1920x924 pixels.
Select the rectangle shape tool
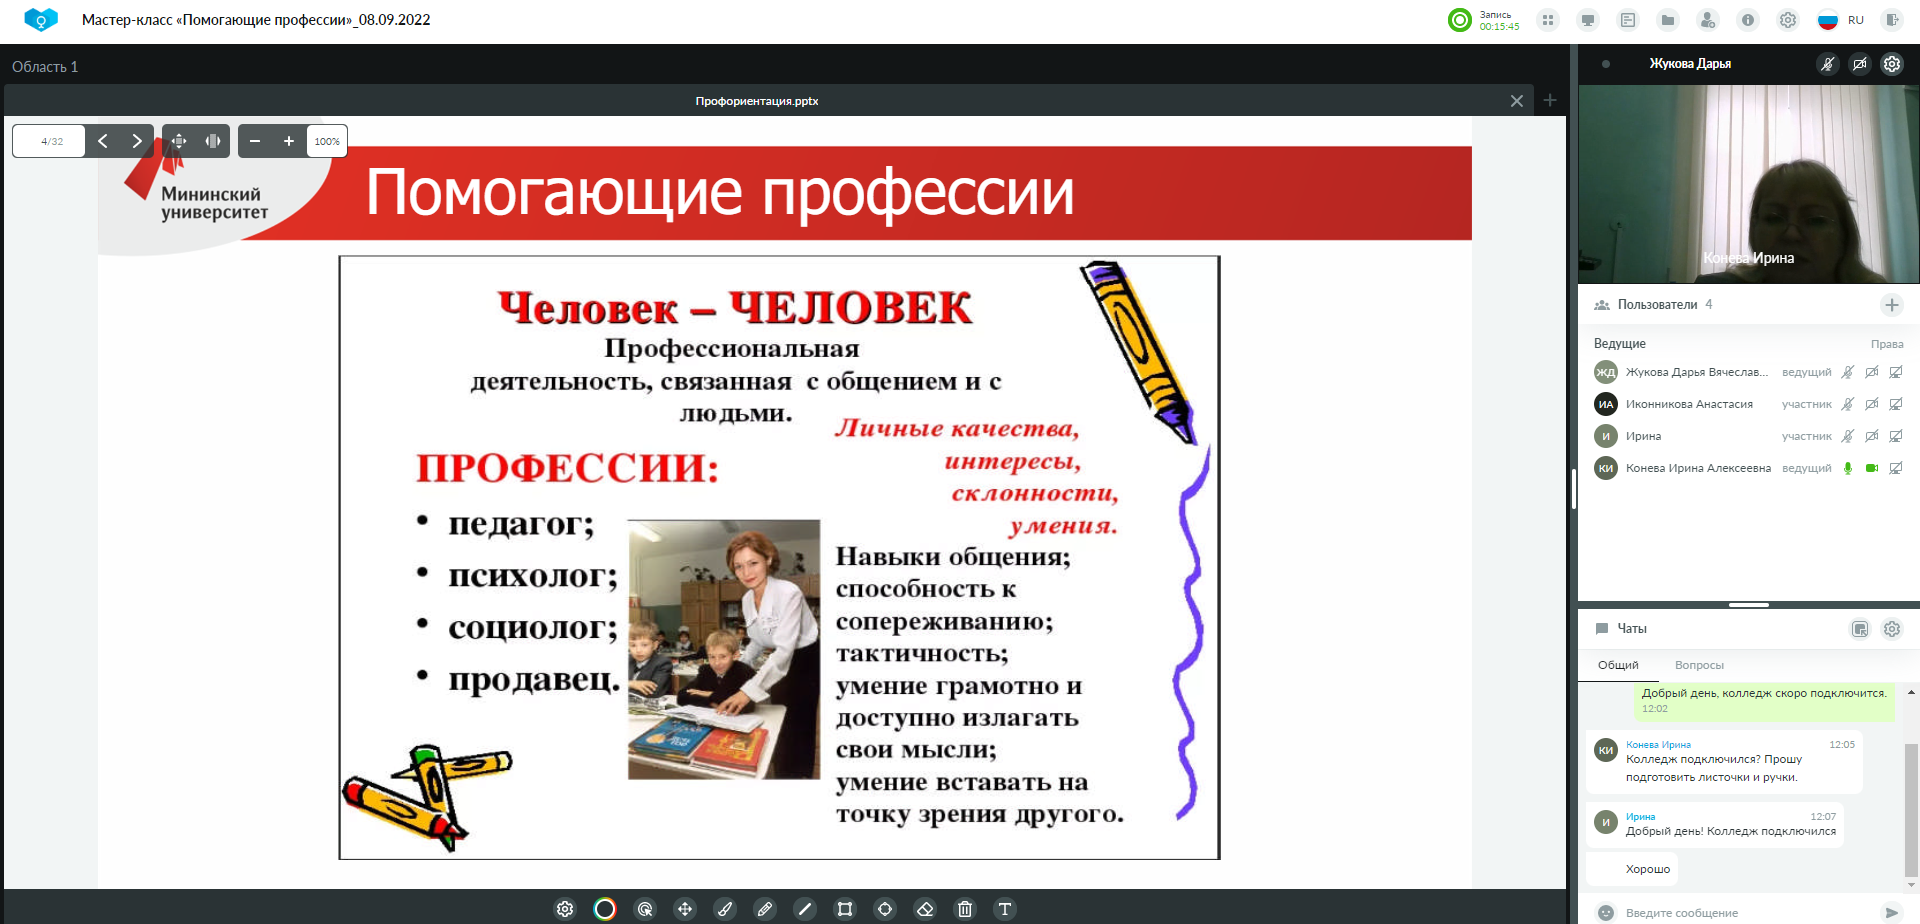click(x=845, y=909)
